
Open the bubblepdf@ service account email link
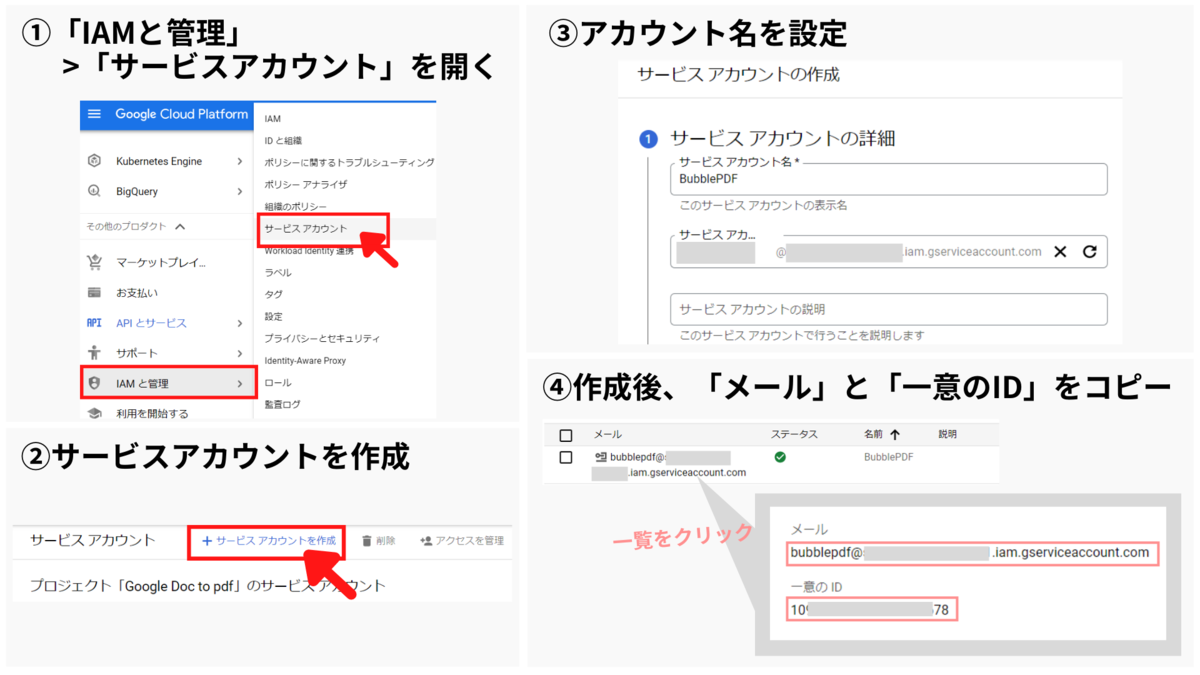coord(670,465)
